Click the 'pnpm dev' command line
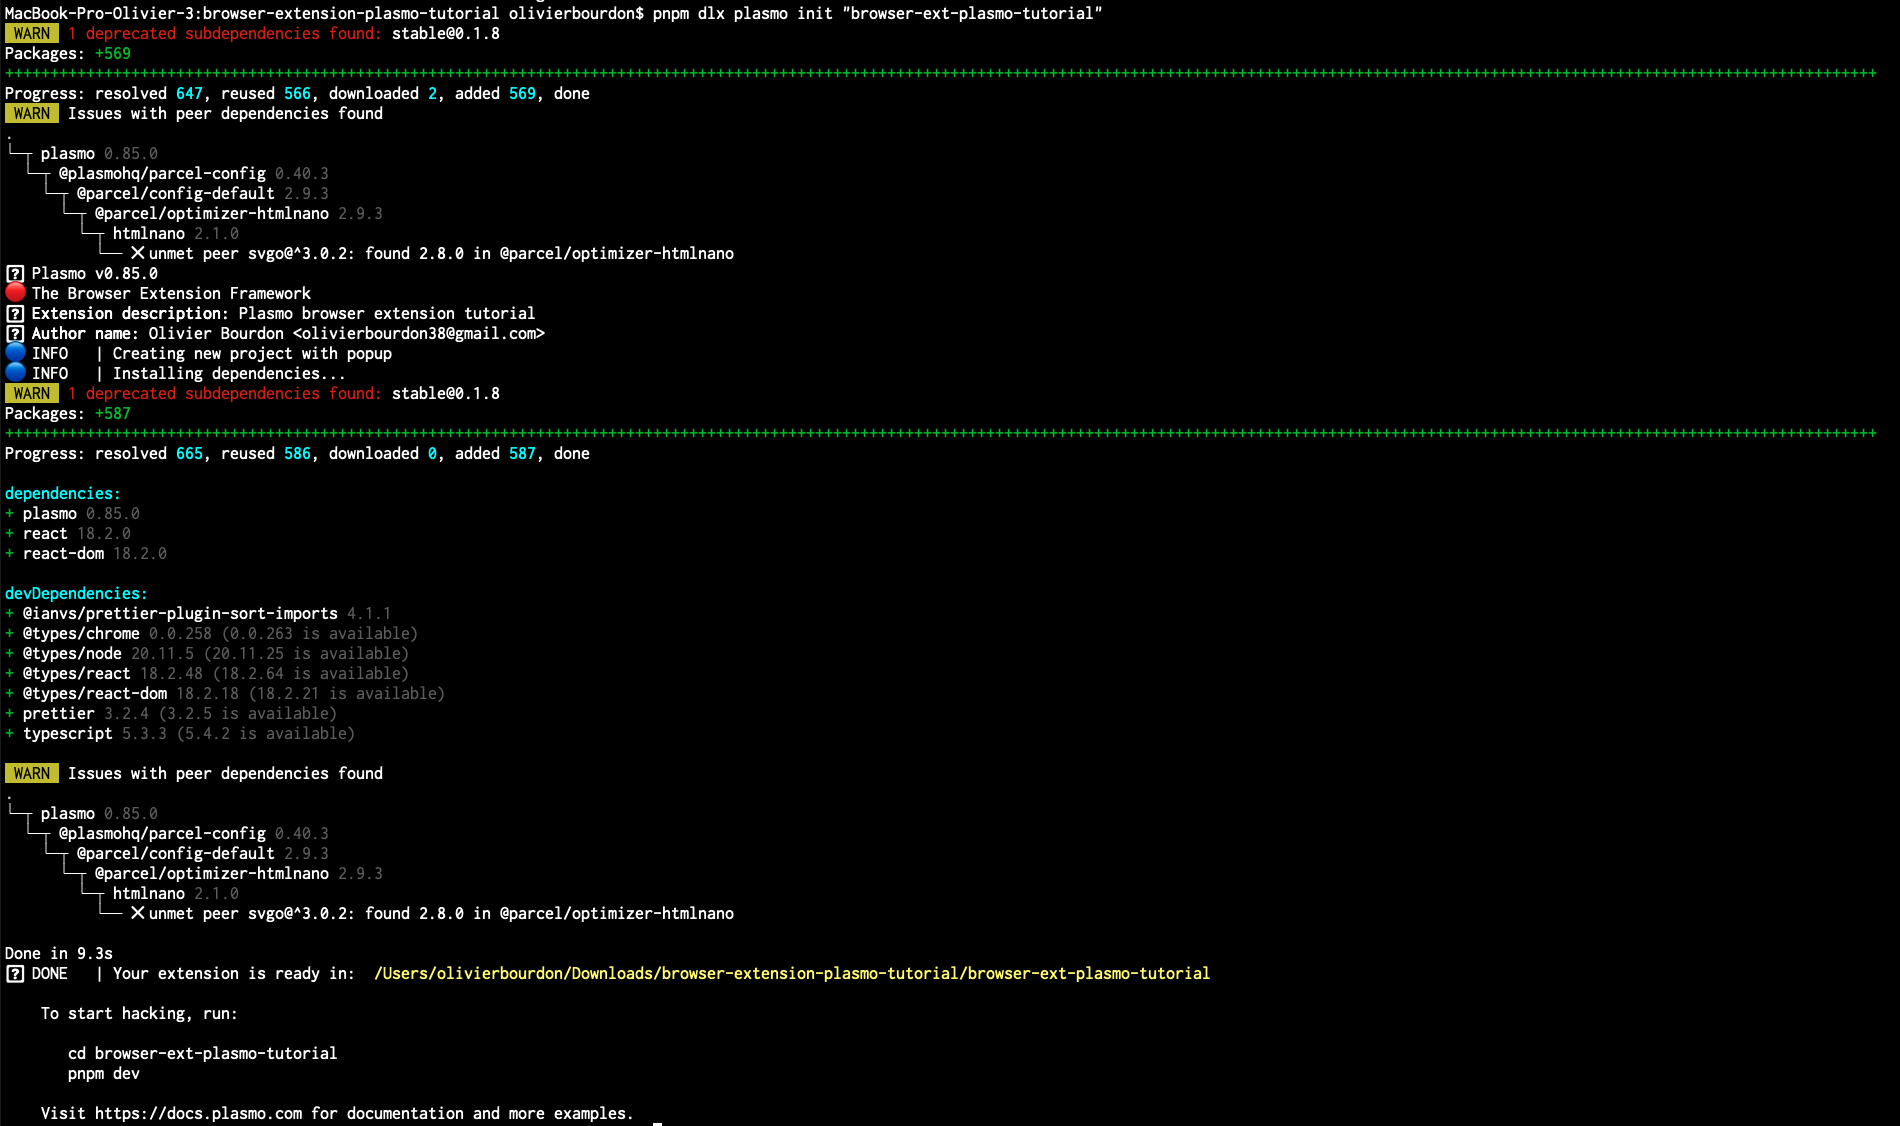This screenshot has height=1126, width=1900. coord(104,1073)
